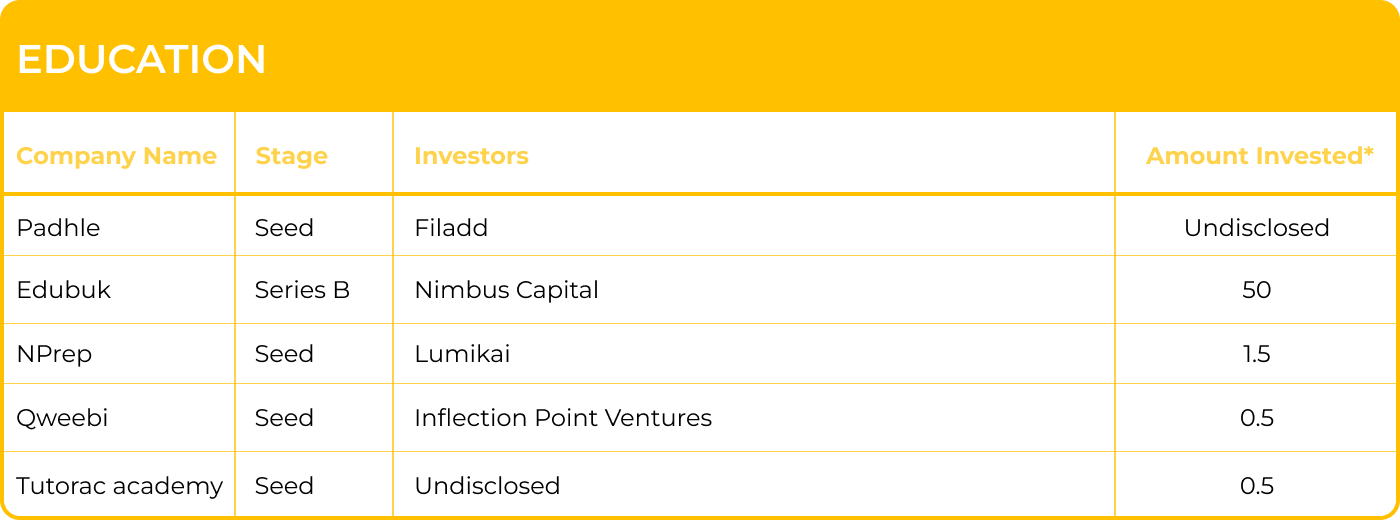Click the Lumikai investor name
1400x520 pixels.
pyautogui.click(x=462, y=354)
